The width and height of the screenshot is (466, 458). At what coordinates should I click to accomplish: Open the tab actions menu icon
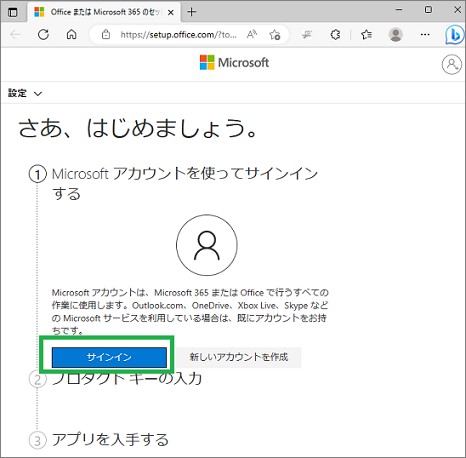coord(13,12)
